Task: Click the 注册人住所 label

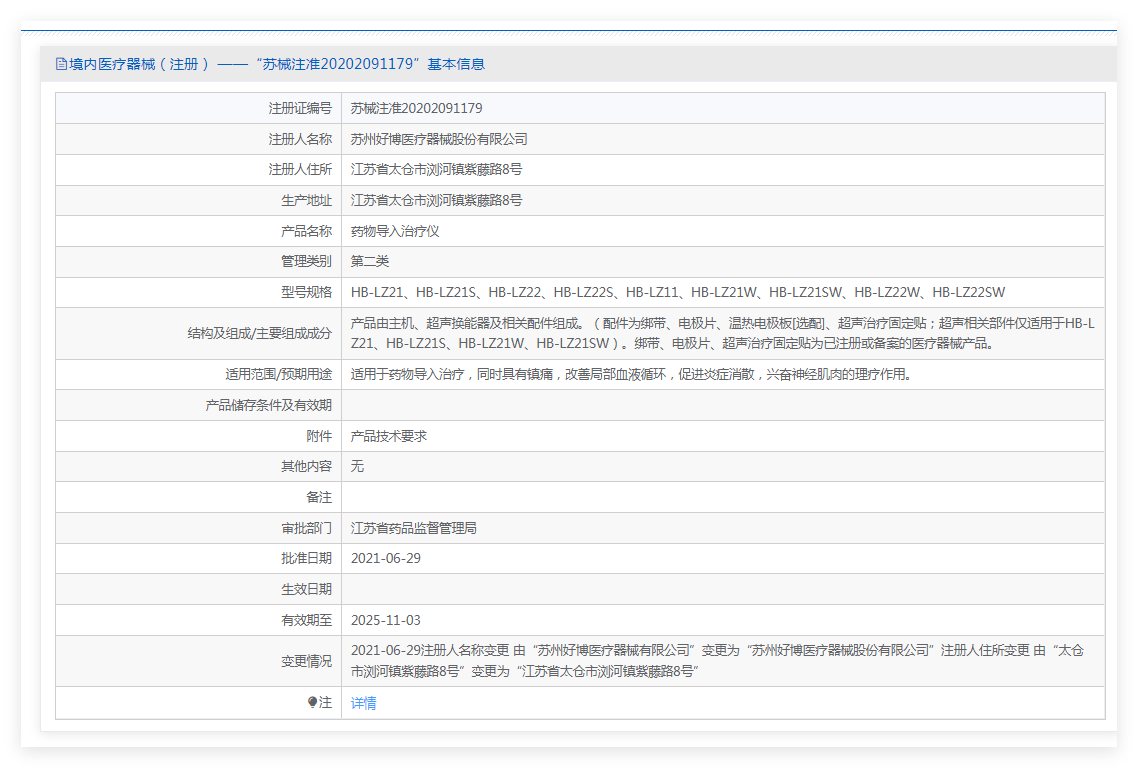Action: (300, 169)
